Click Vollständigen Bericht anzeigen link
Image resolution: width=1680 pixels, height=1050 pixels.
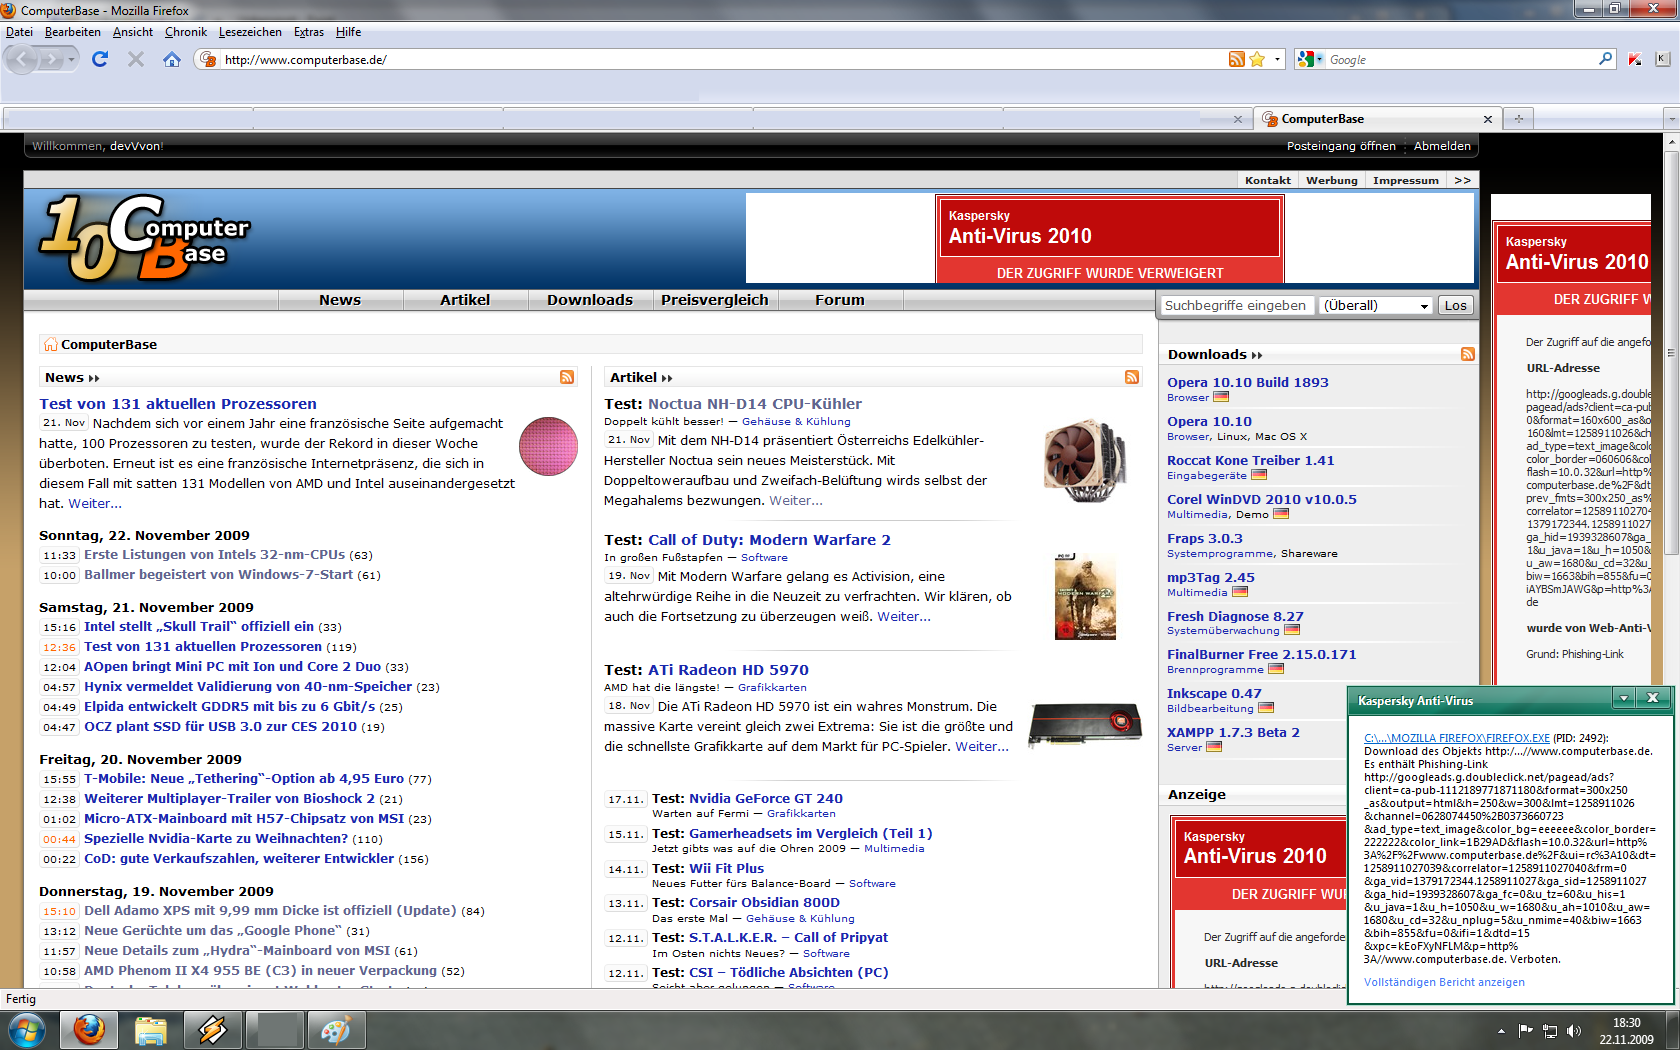(x=1444, y=982)
